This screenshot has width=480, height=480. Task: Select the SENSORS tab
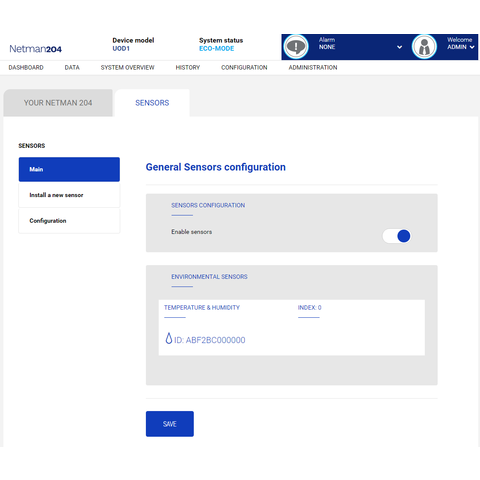click(x=152, y=103)
